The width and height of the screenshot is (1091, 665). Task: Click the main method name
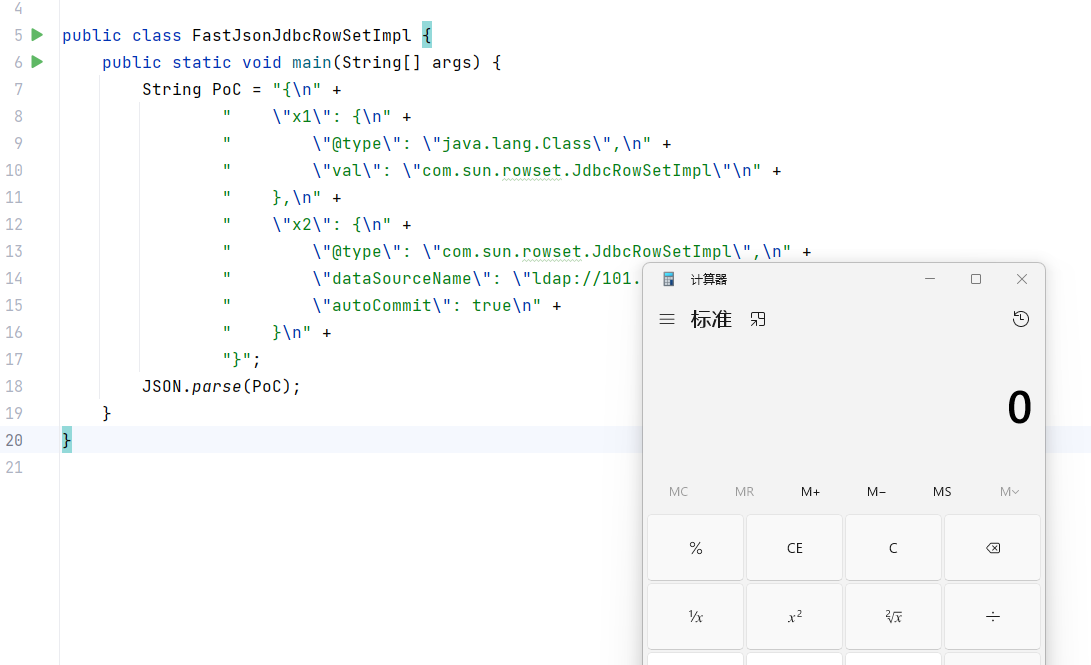311,63
